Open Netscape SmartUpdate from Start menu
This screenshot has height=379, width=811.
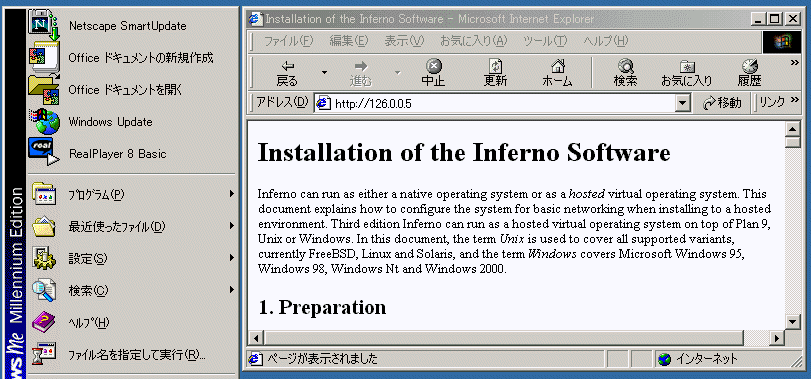click(132, 25)
